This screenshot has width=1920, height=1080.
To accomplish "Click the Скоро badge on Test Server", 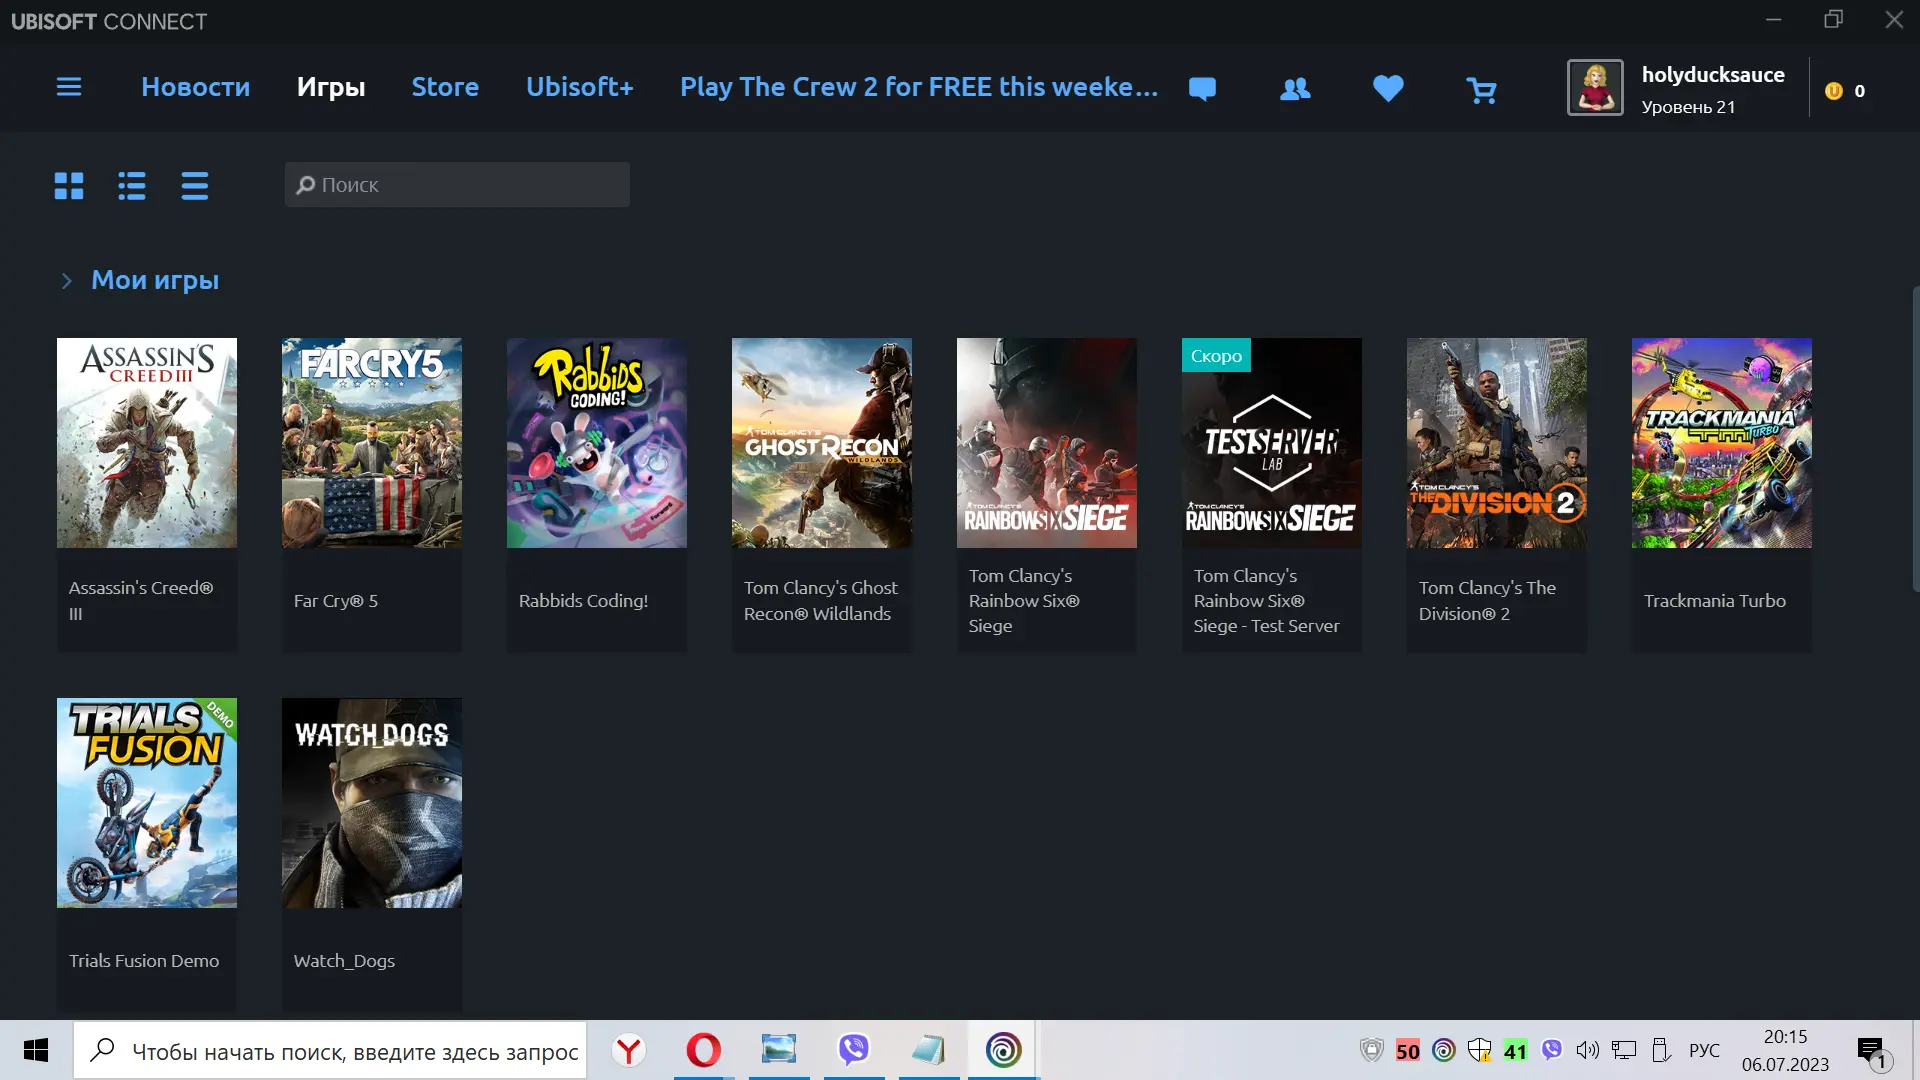I will coord(1216,355).
